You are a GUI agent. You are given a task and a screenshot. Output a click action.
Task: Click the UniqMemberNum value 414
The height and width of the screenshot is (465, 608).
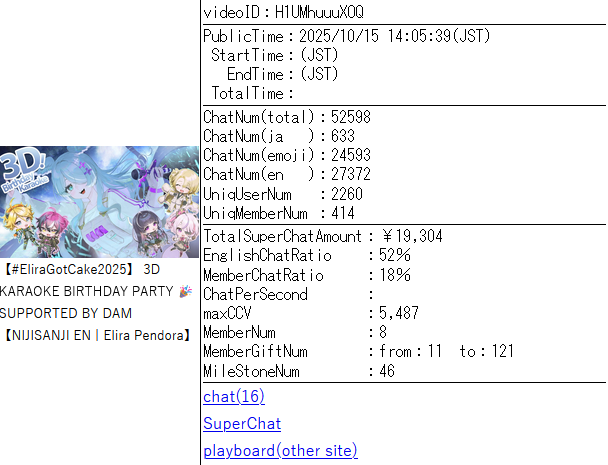[x=343, y=213]
